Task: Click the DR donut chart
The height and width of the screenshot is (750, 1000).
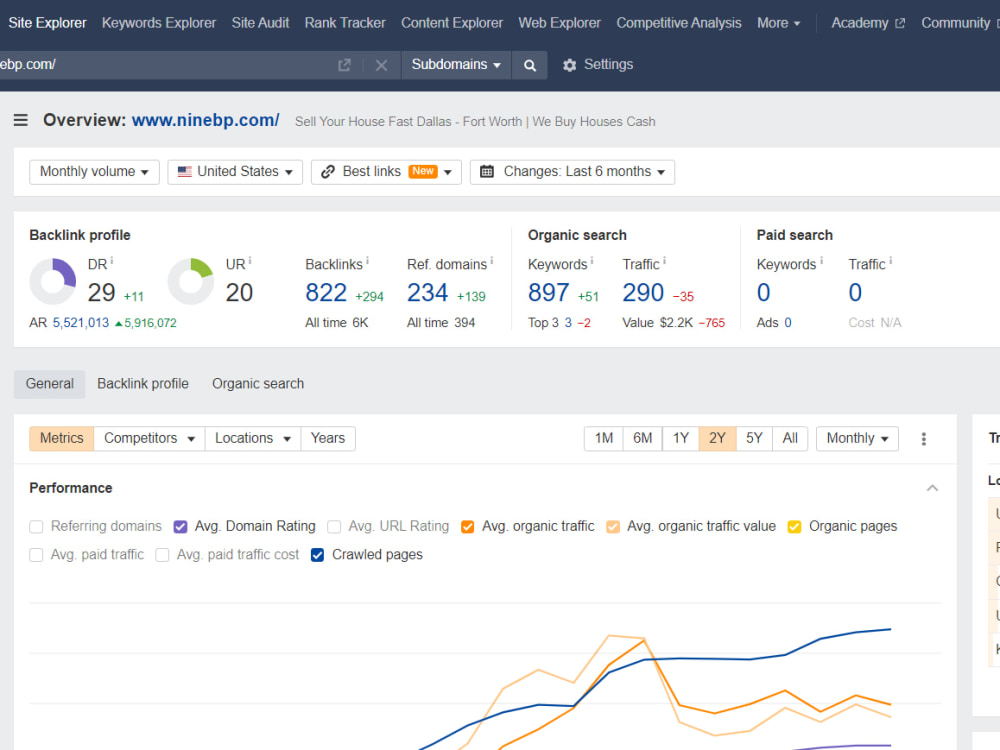Action: click(x=53, y=281)
